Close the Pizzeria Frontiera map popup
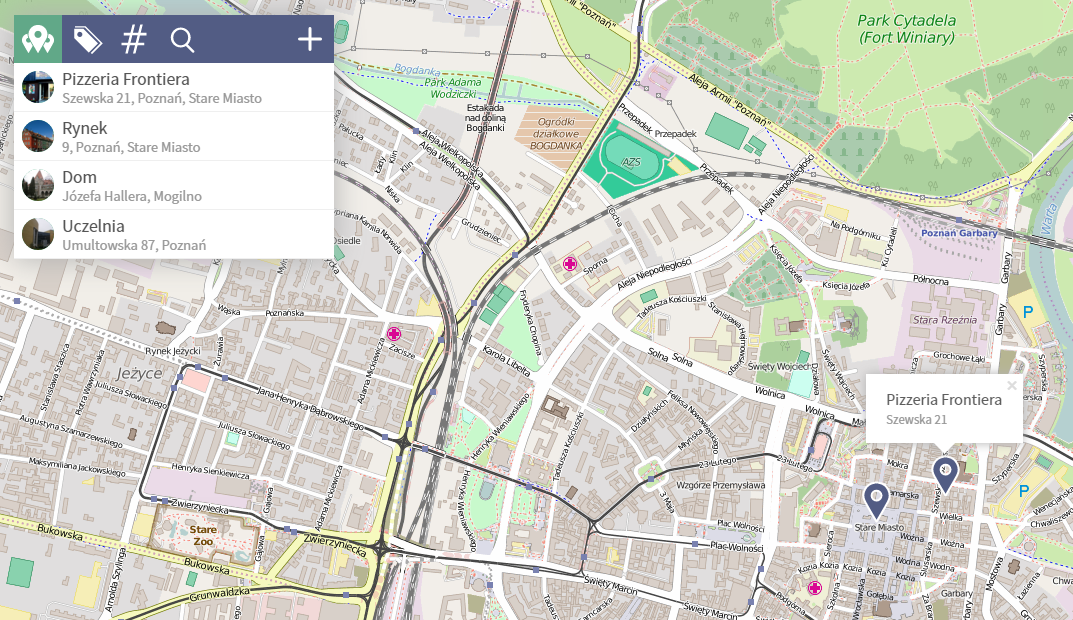Viewport: 1073px width, 620px height. [1012, 385]
